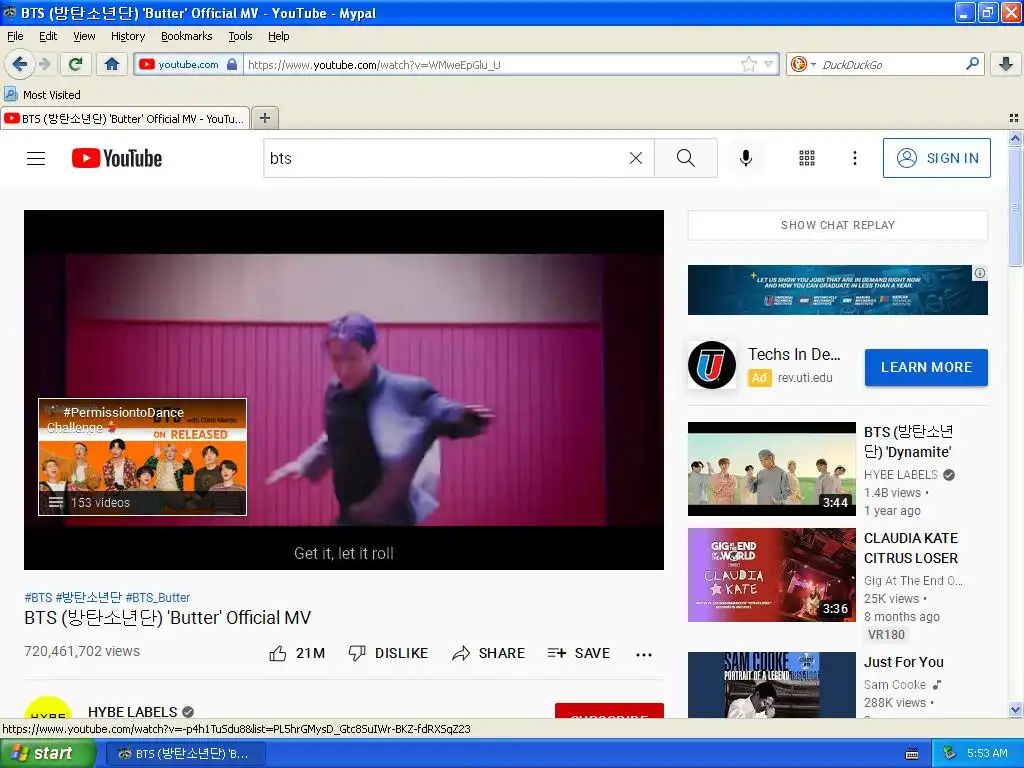Image resolution: width=1024 pixels, height=768 pixels.
Task: Open the Sam Cooke video thumbnail
Action: coord(771,684)
